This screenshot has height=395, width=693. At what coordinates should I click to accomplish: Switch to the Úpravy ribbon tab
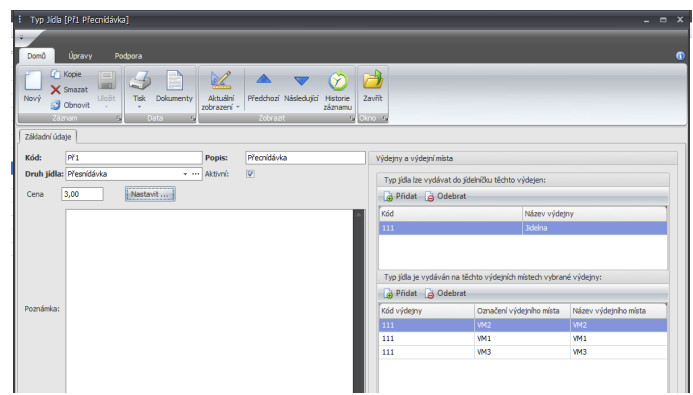[80, 56]
